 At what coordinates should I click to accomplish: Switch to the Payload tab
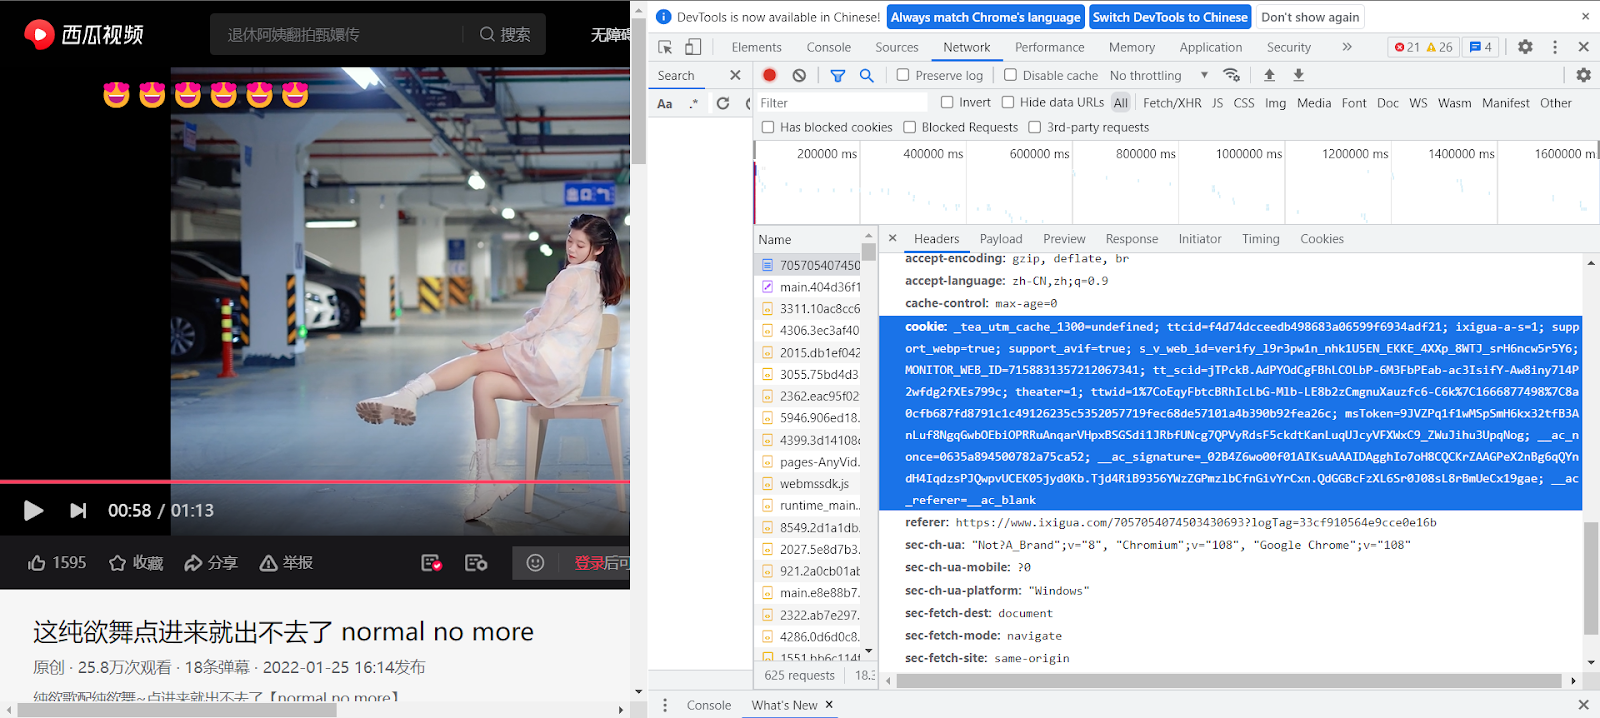[1001, 239]
